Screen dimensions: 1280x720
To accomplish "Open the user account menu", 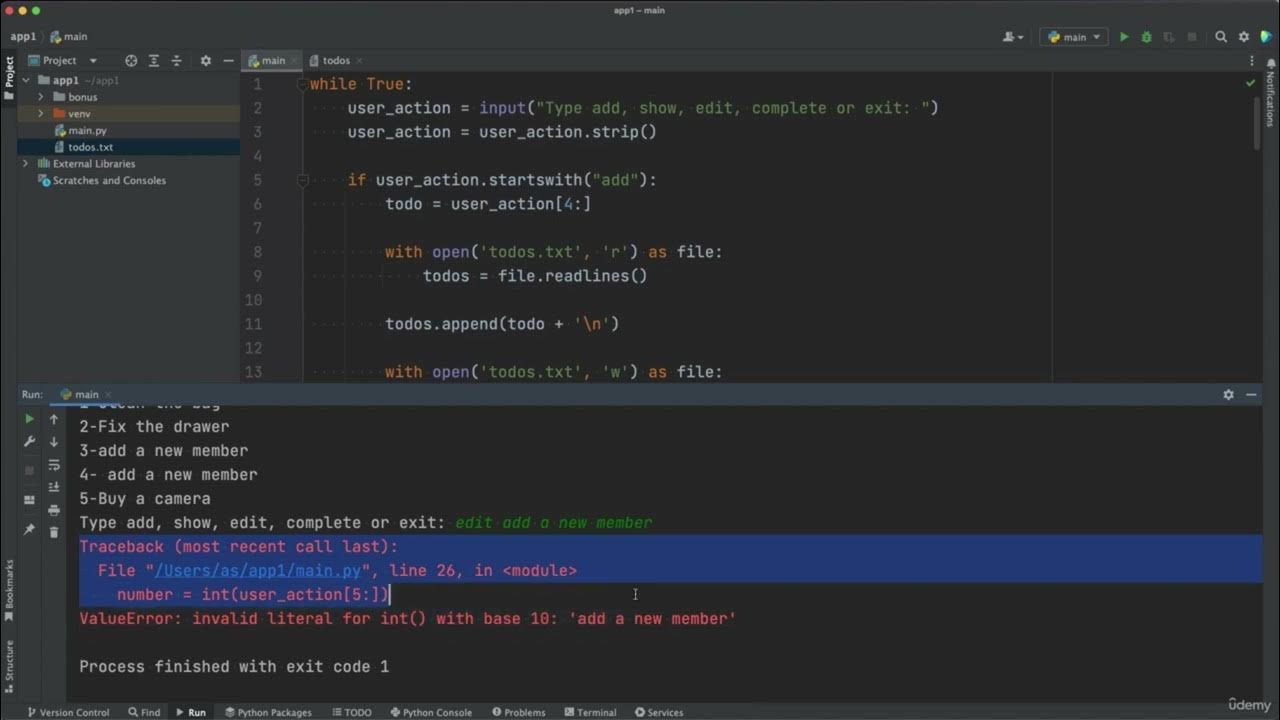I will 1013,37.
